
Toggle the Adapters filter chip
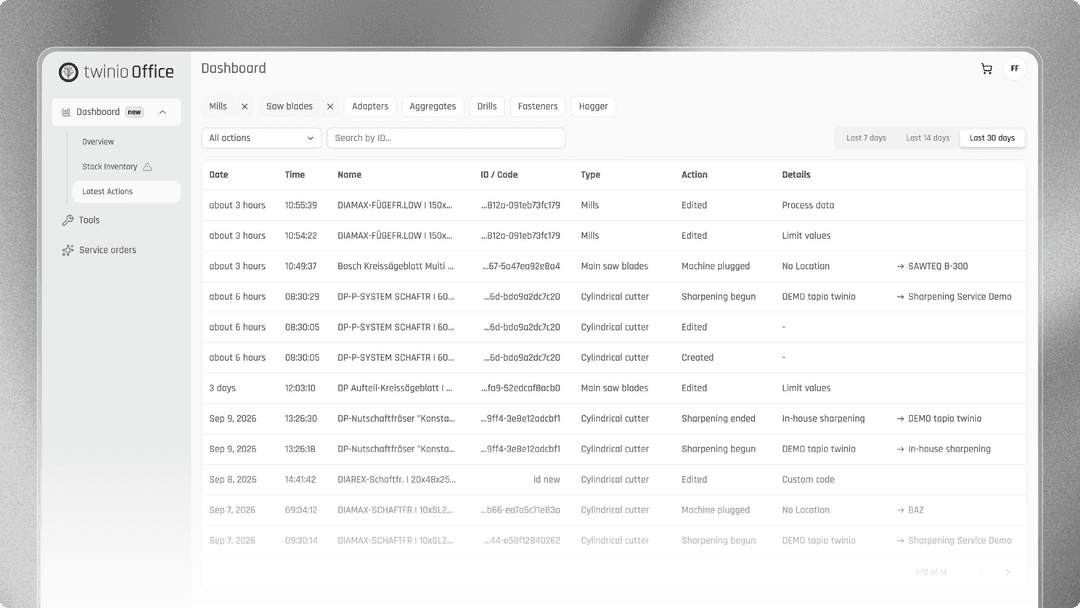click(x=370, y=107)
